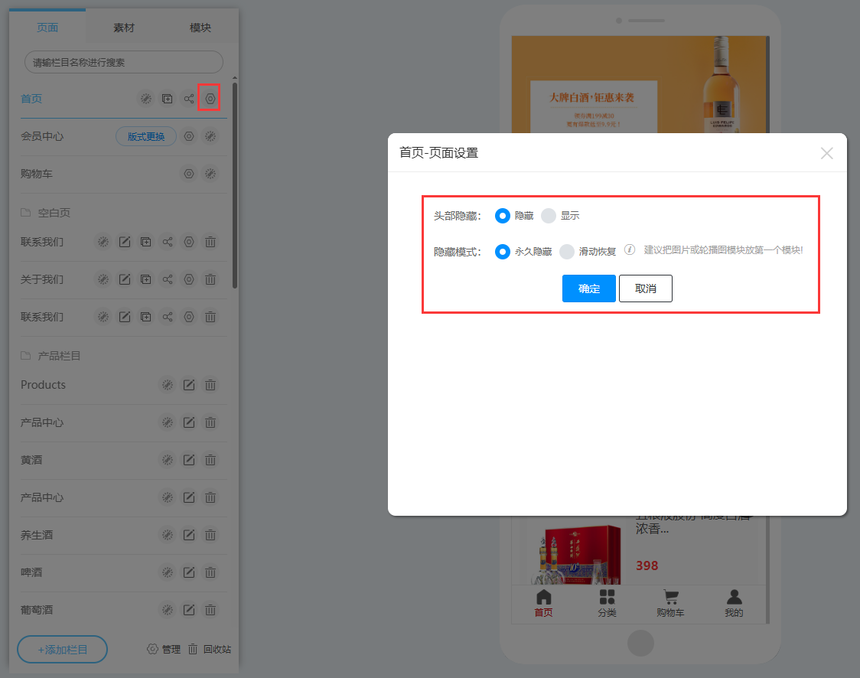Click the 栏目 name search input field
Screen dimensions: 860x678
tap(123, 62)
